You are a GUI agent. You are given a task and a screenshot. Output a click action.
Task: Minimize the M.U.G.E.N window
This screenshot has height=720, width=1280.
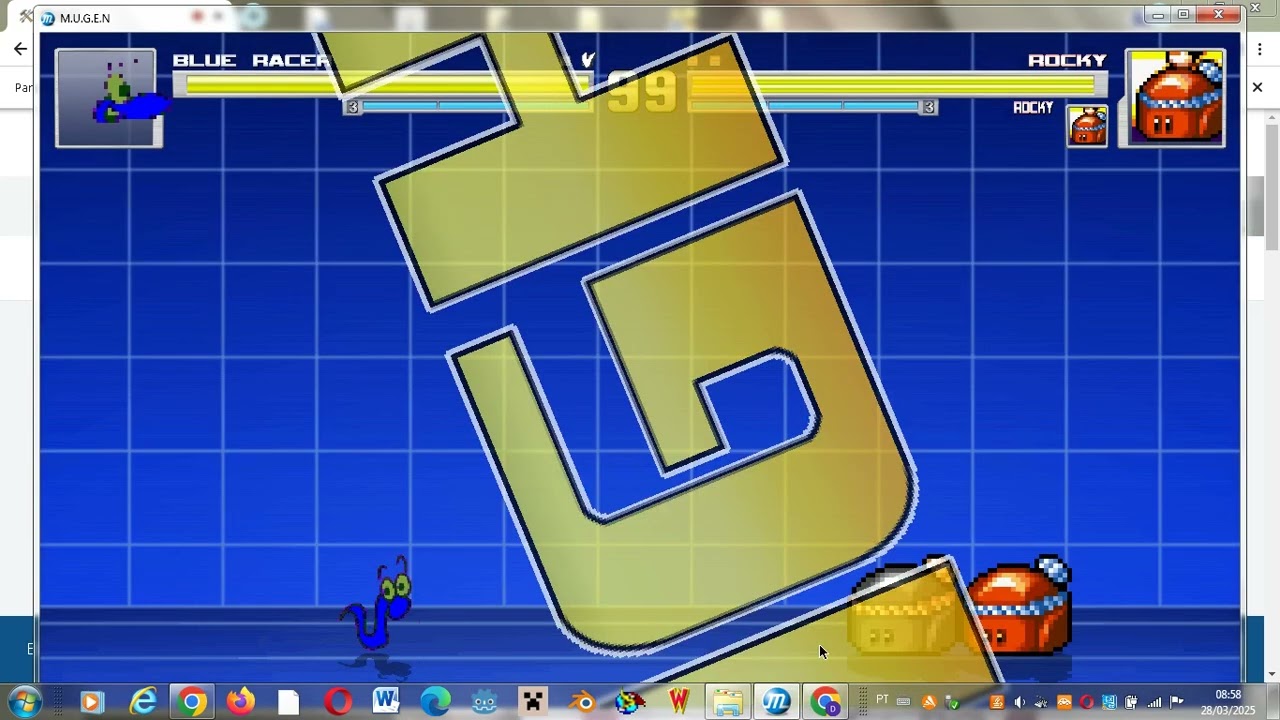point(1158,15)
